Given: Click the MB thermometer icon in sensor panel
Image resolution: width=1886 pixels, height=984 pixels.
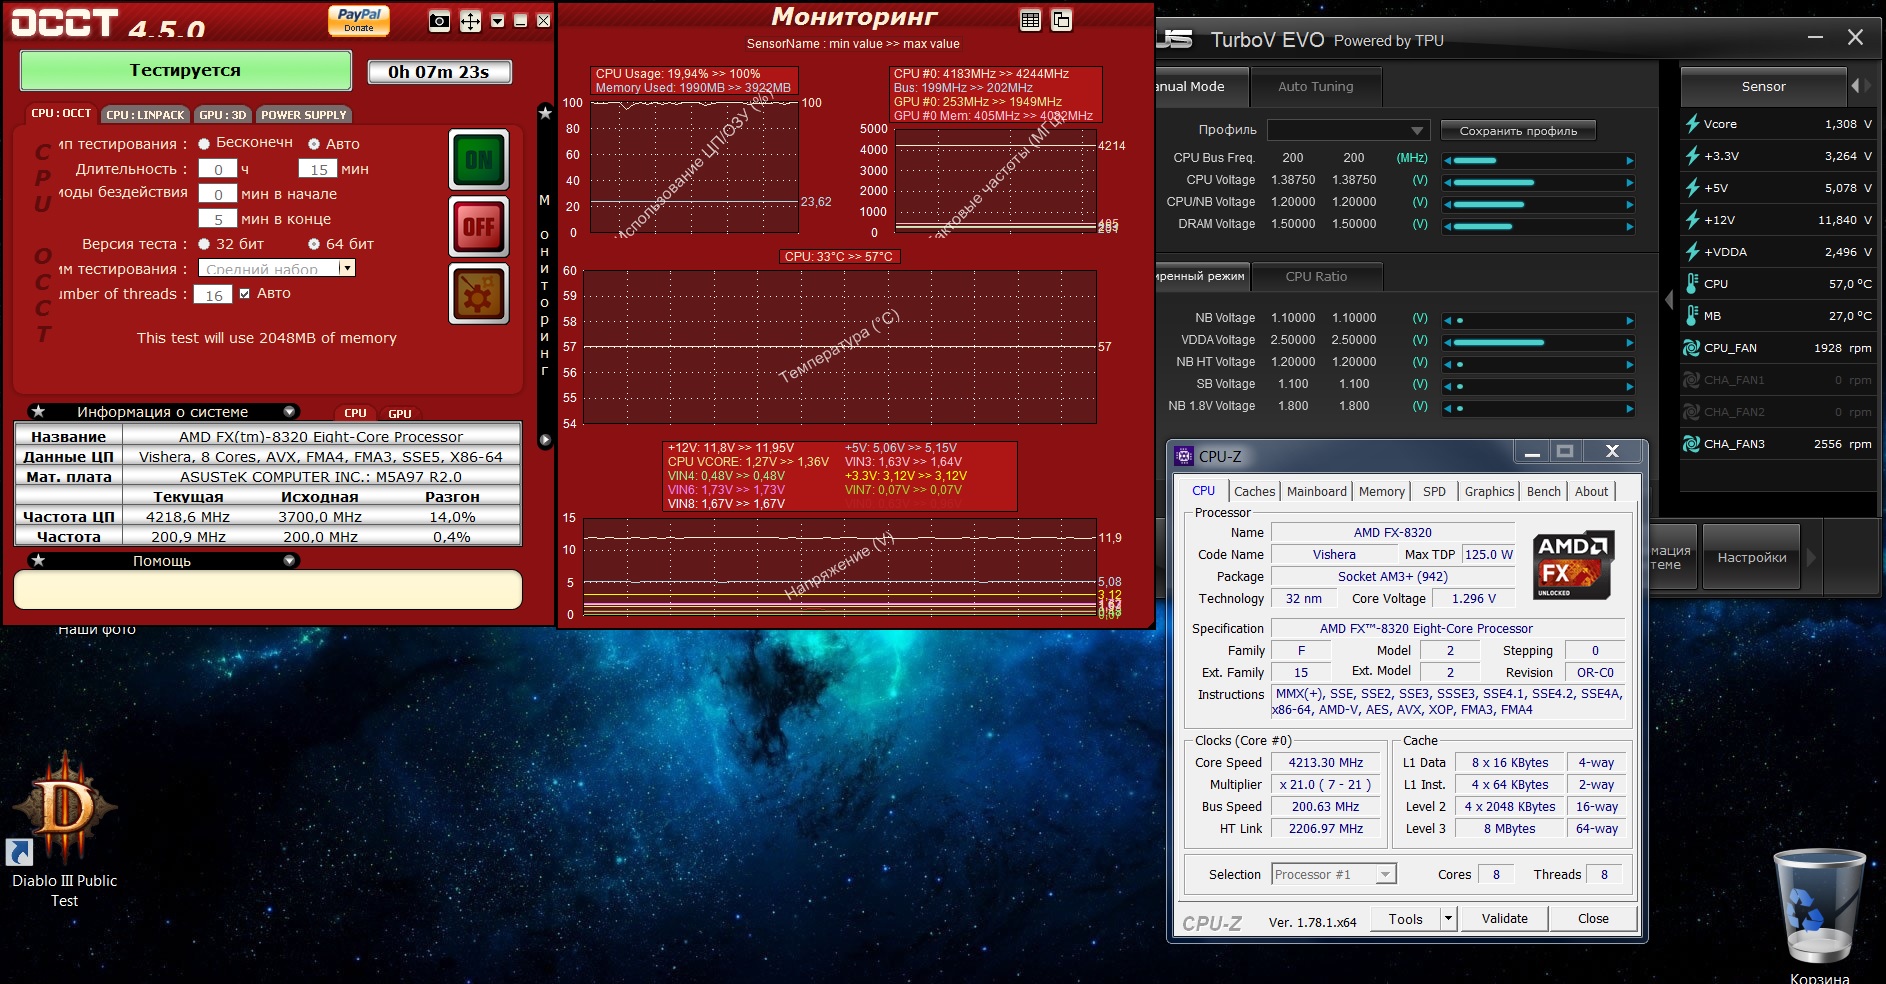Looking at the screenshot, I should click(x=1692, y=316).
